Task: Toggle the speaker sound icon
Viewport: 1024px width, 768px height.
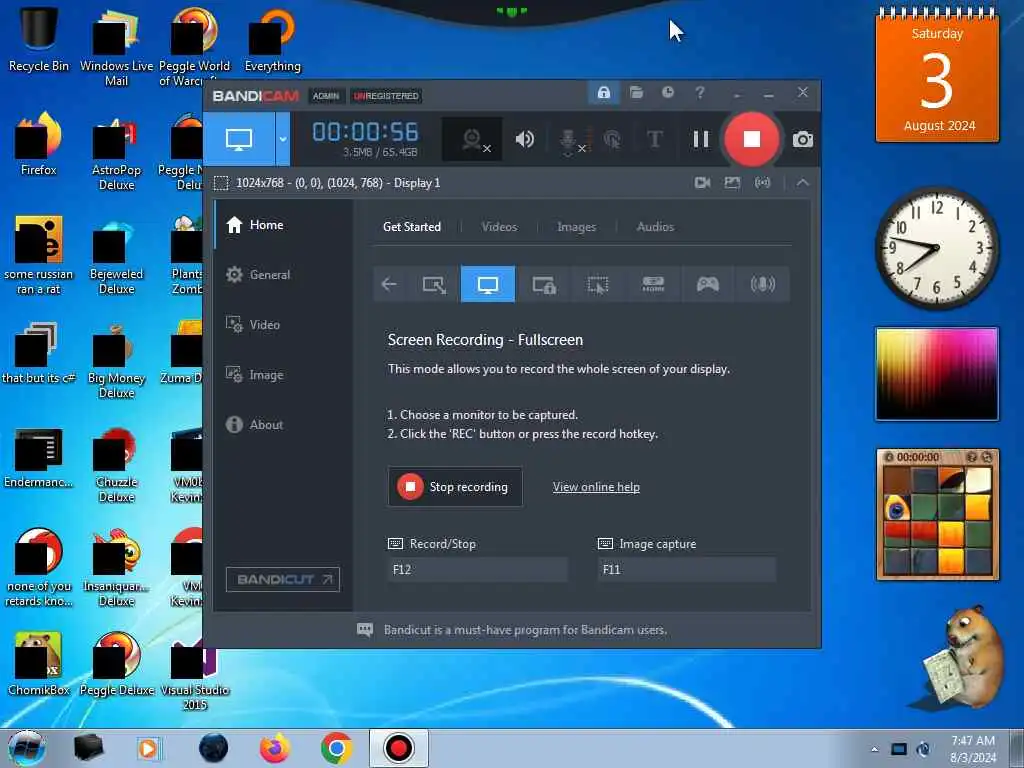Action: tap(524, 139)
